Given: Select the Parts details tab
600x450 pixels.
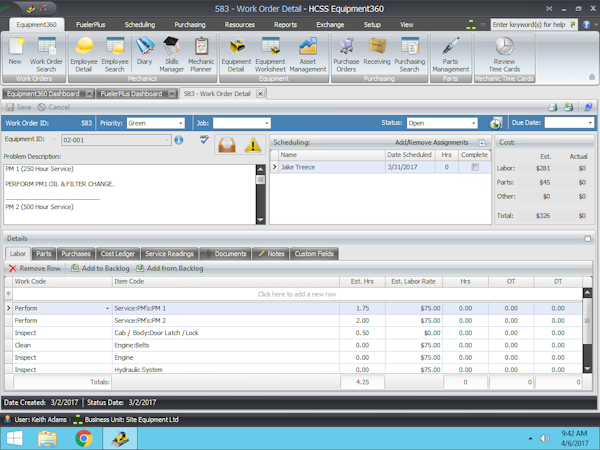Looking at the screenshot, I should 44,254.
